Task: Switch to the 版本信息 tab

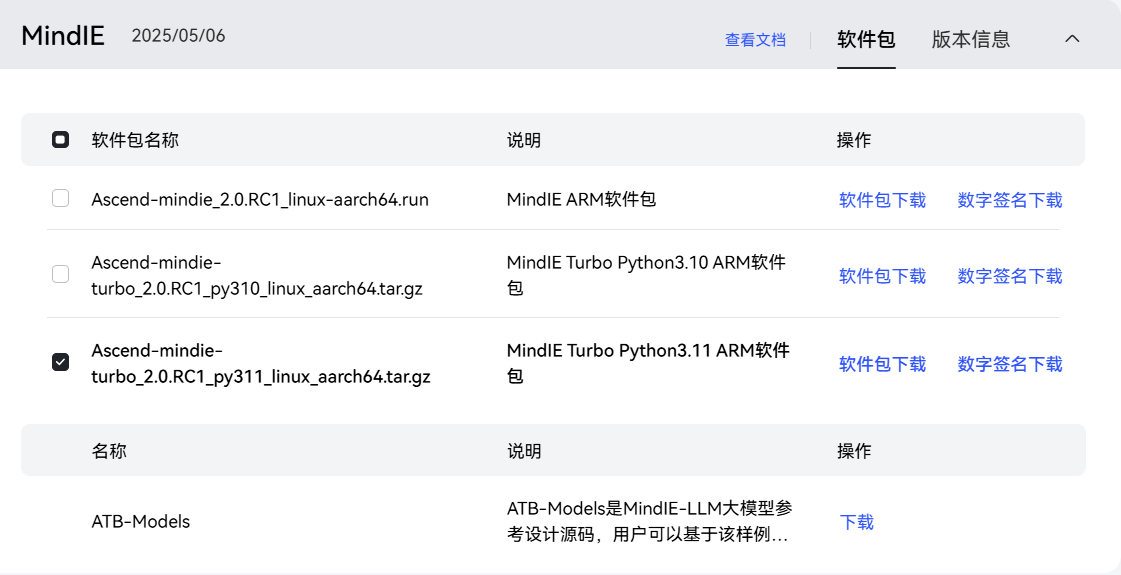Action: pos(970,39)
